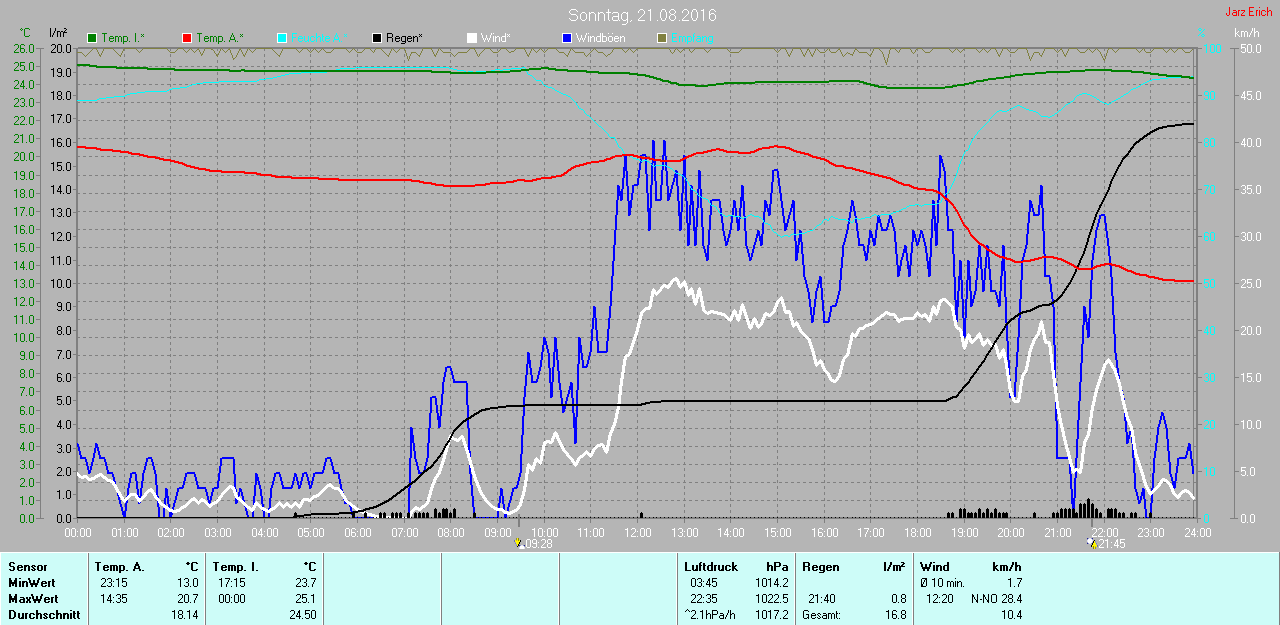Screen dimensions: 1280x625
Task: Click the green Temp. I. legend square
Action: point(93,38)
